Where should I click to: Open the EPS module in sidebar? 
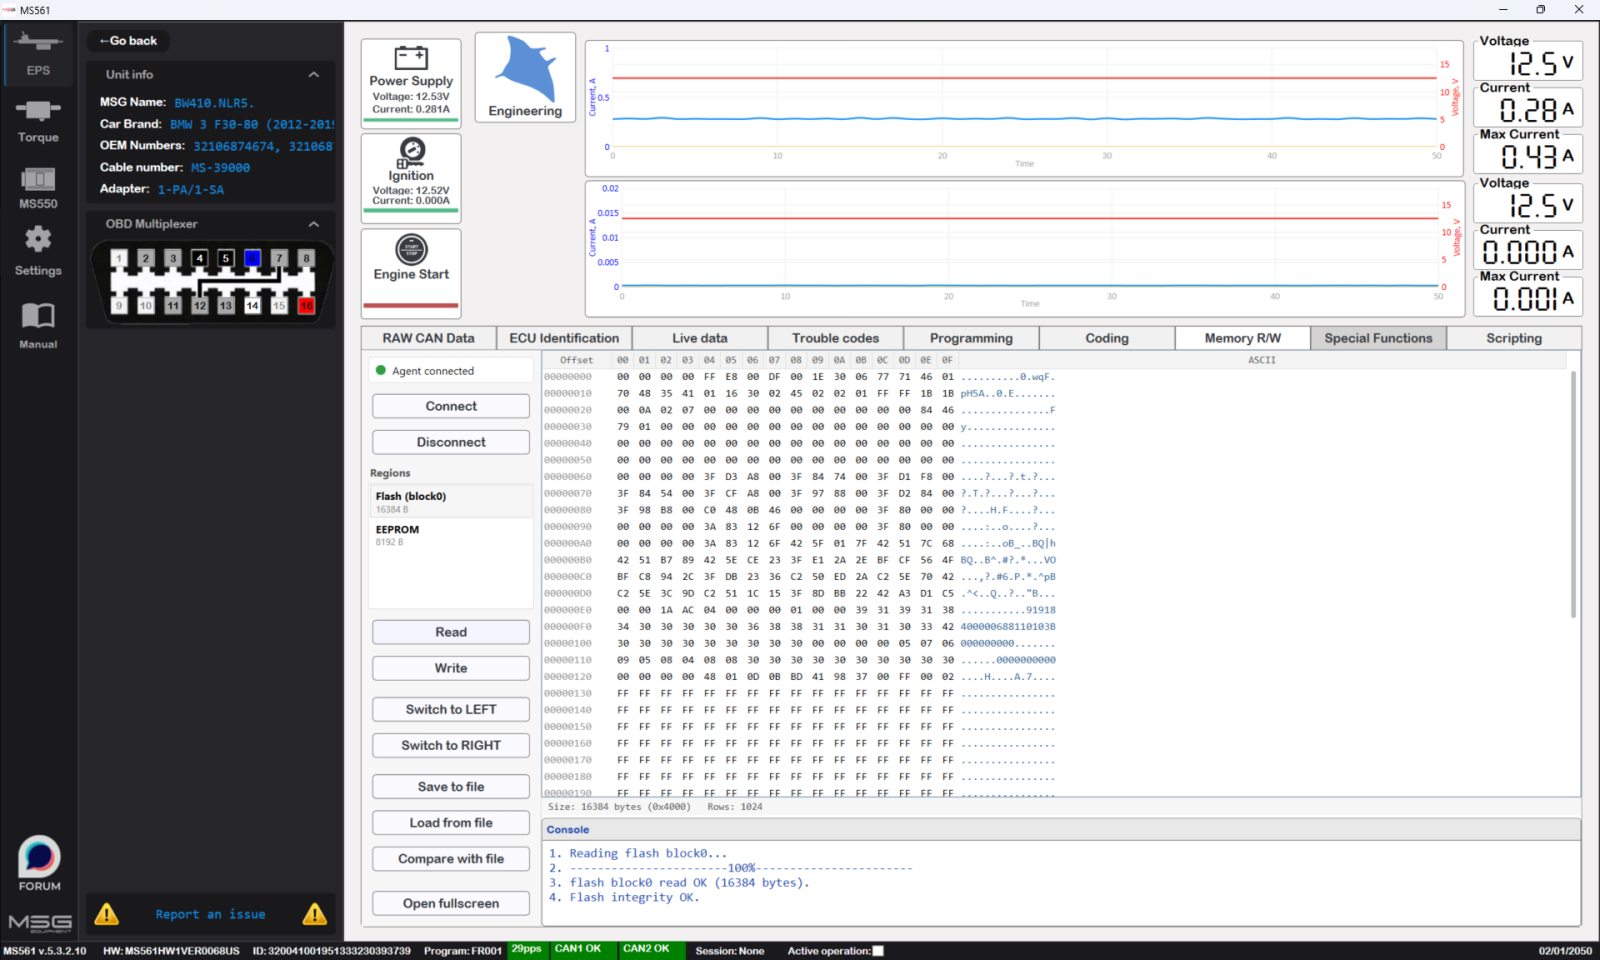(x=38, y=54)
